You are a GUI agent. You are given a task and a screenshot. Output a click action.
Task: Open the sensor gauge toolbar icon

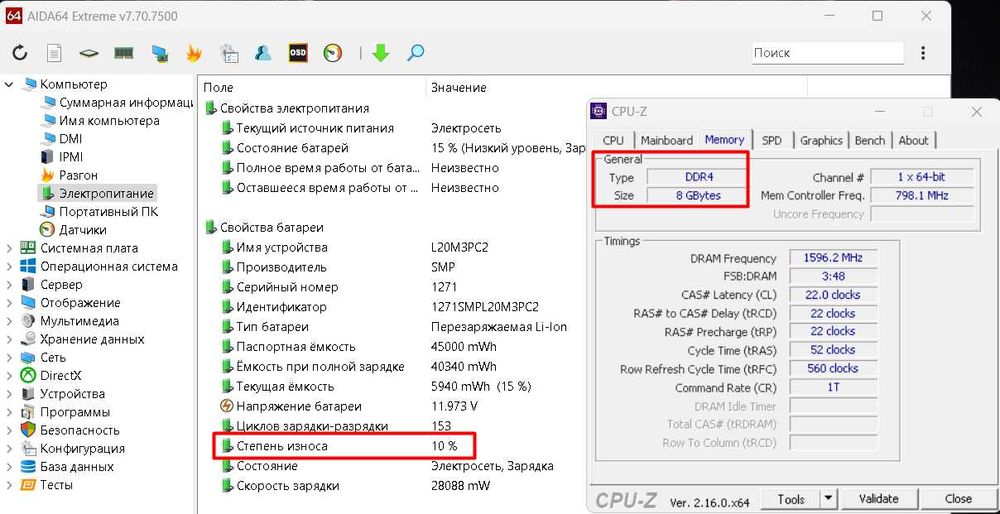333,53
